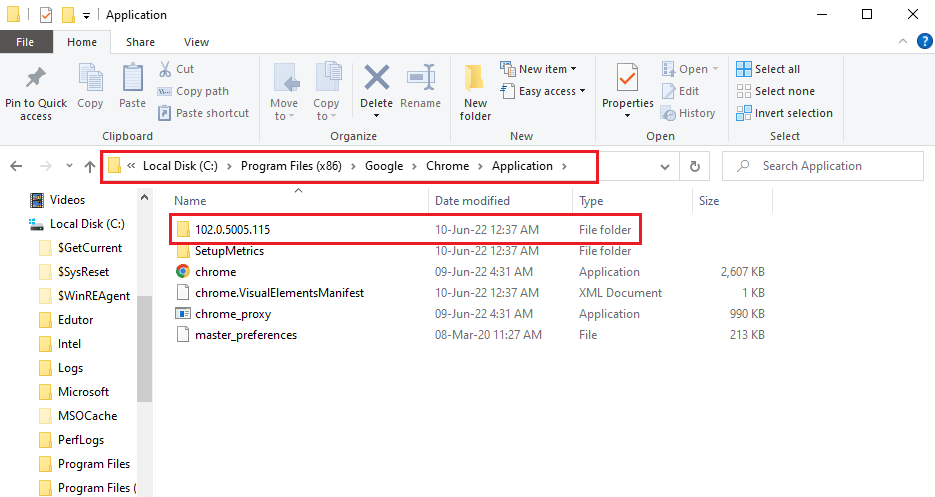Click the Copy ribbon button
This screenshot has width=935, height=497.
[x=90, y=87]
